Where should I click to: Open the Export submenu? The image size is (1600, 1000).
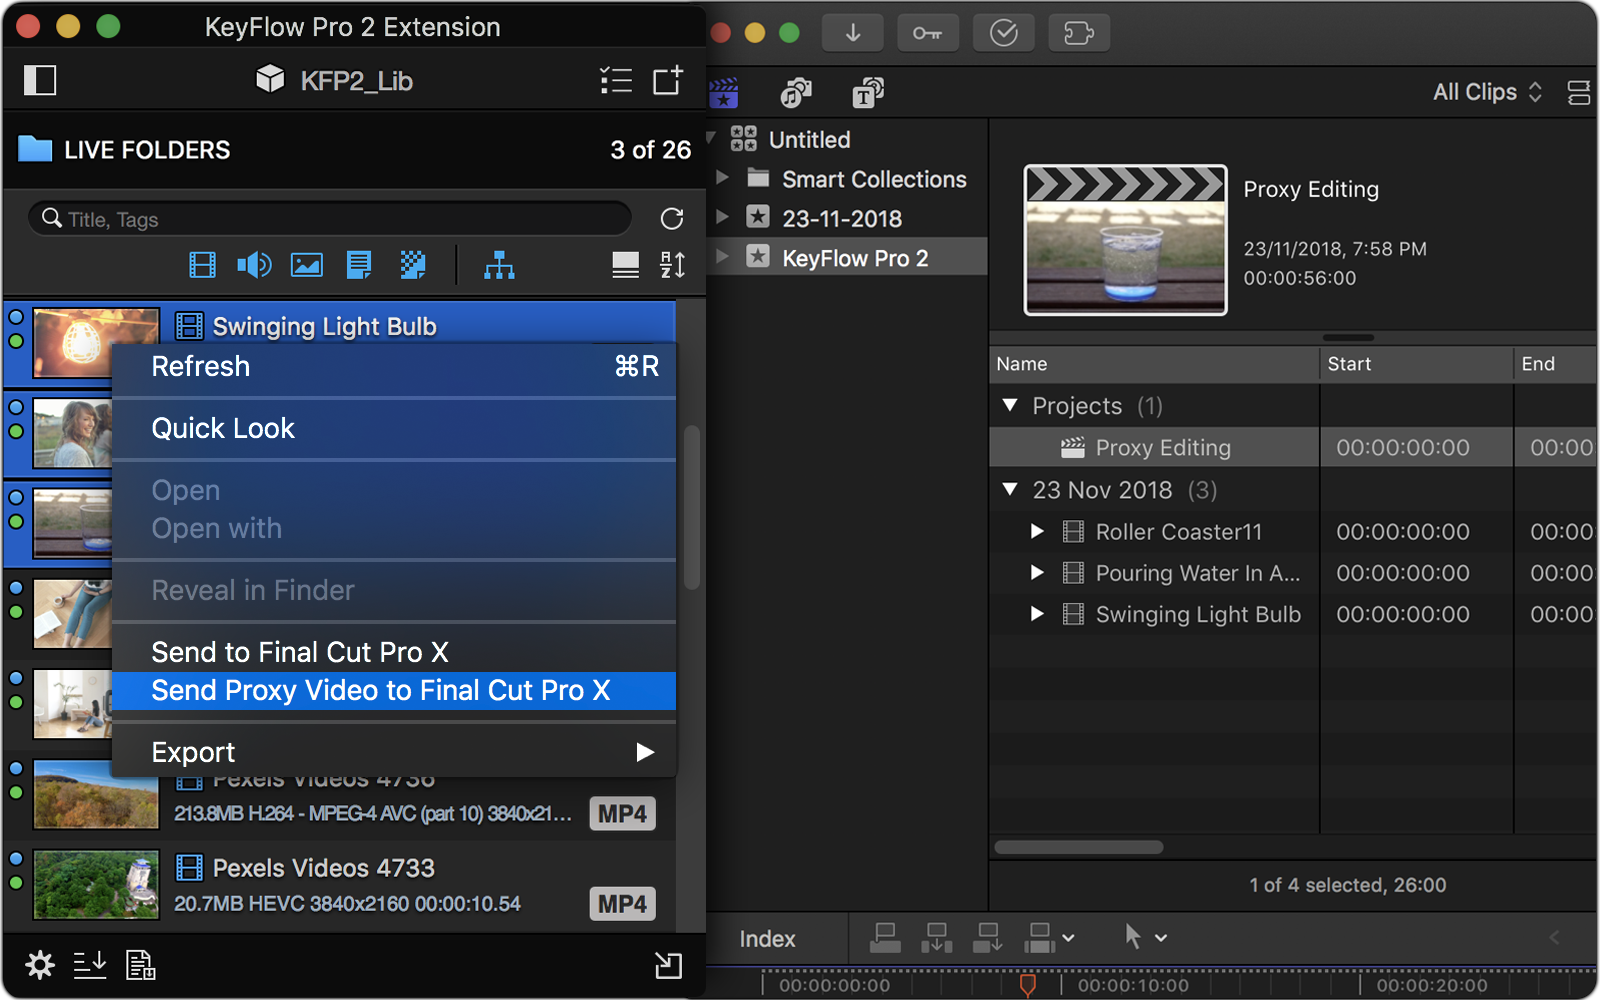(x=394, y=752)
